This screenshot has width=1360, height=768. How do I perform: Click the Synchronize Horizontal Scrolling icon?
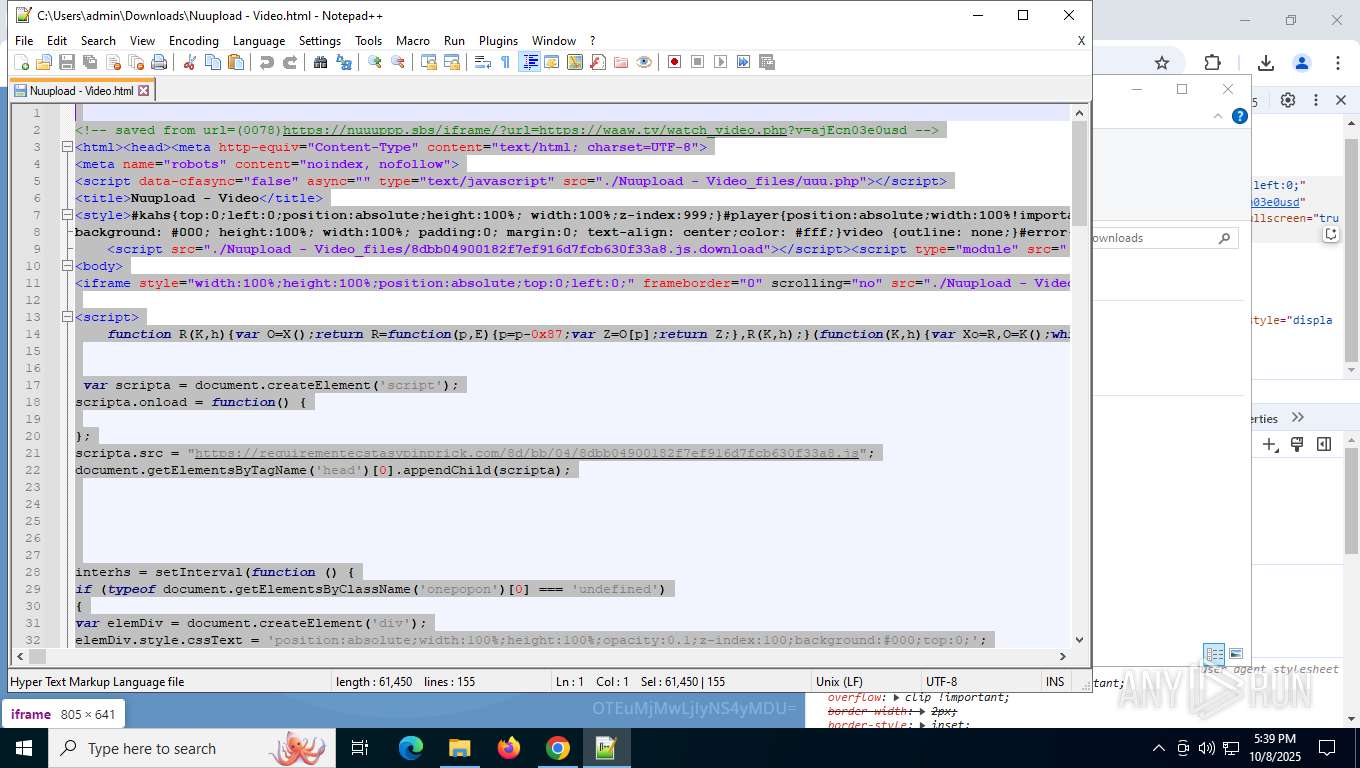pos(451,62)
